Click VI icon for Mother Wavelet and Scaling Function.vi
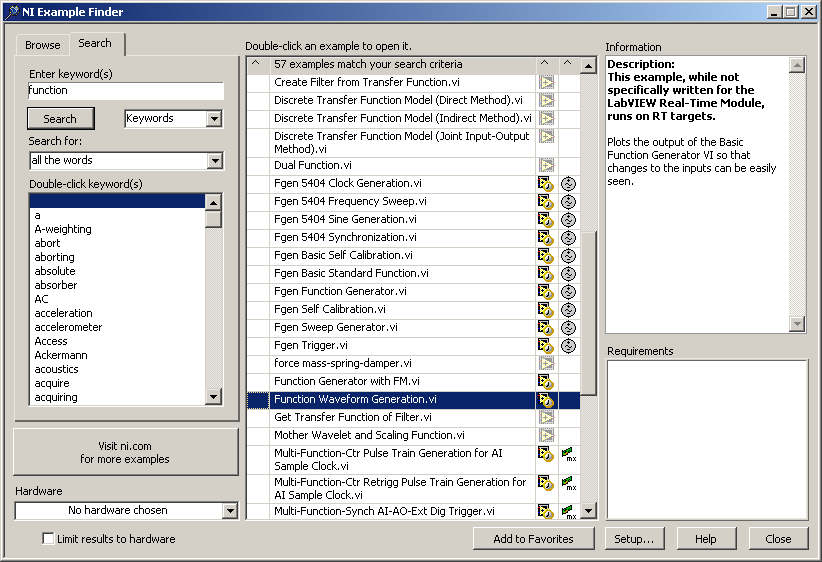Image resolution: width=822 pixels, height=562 pixels. (x=546, y=435)
